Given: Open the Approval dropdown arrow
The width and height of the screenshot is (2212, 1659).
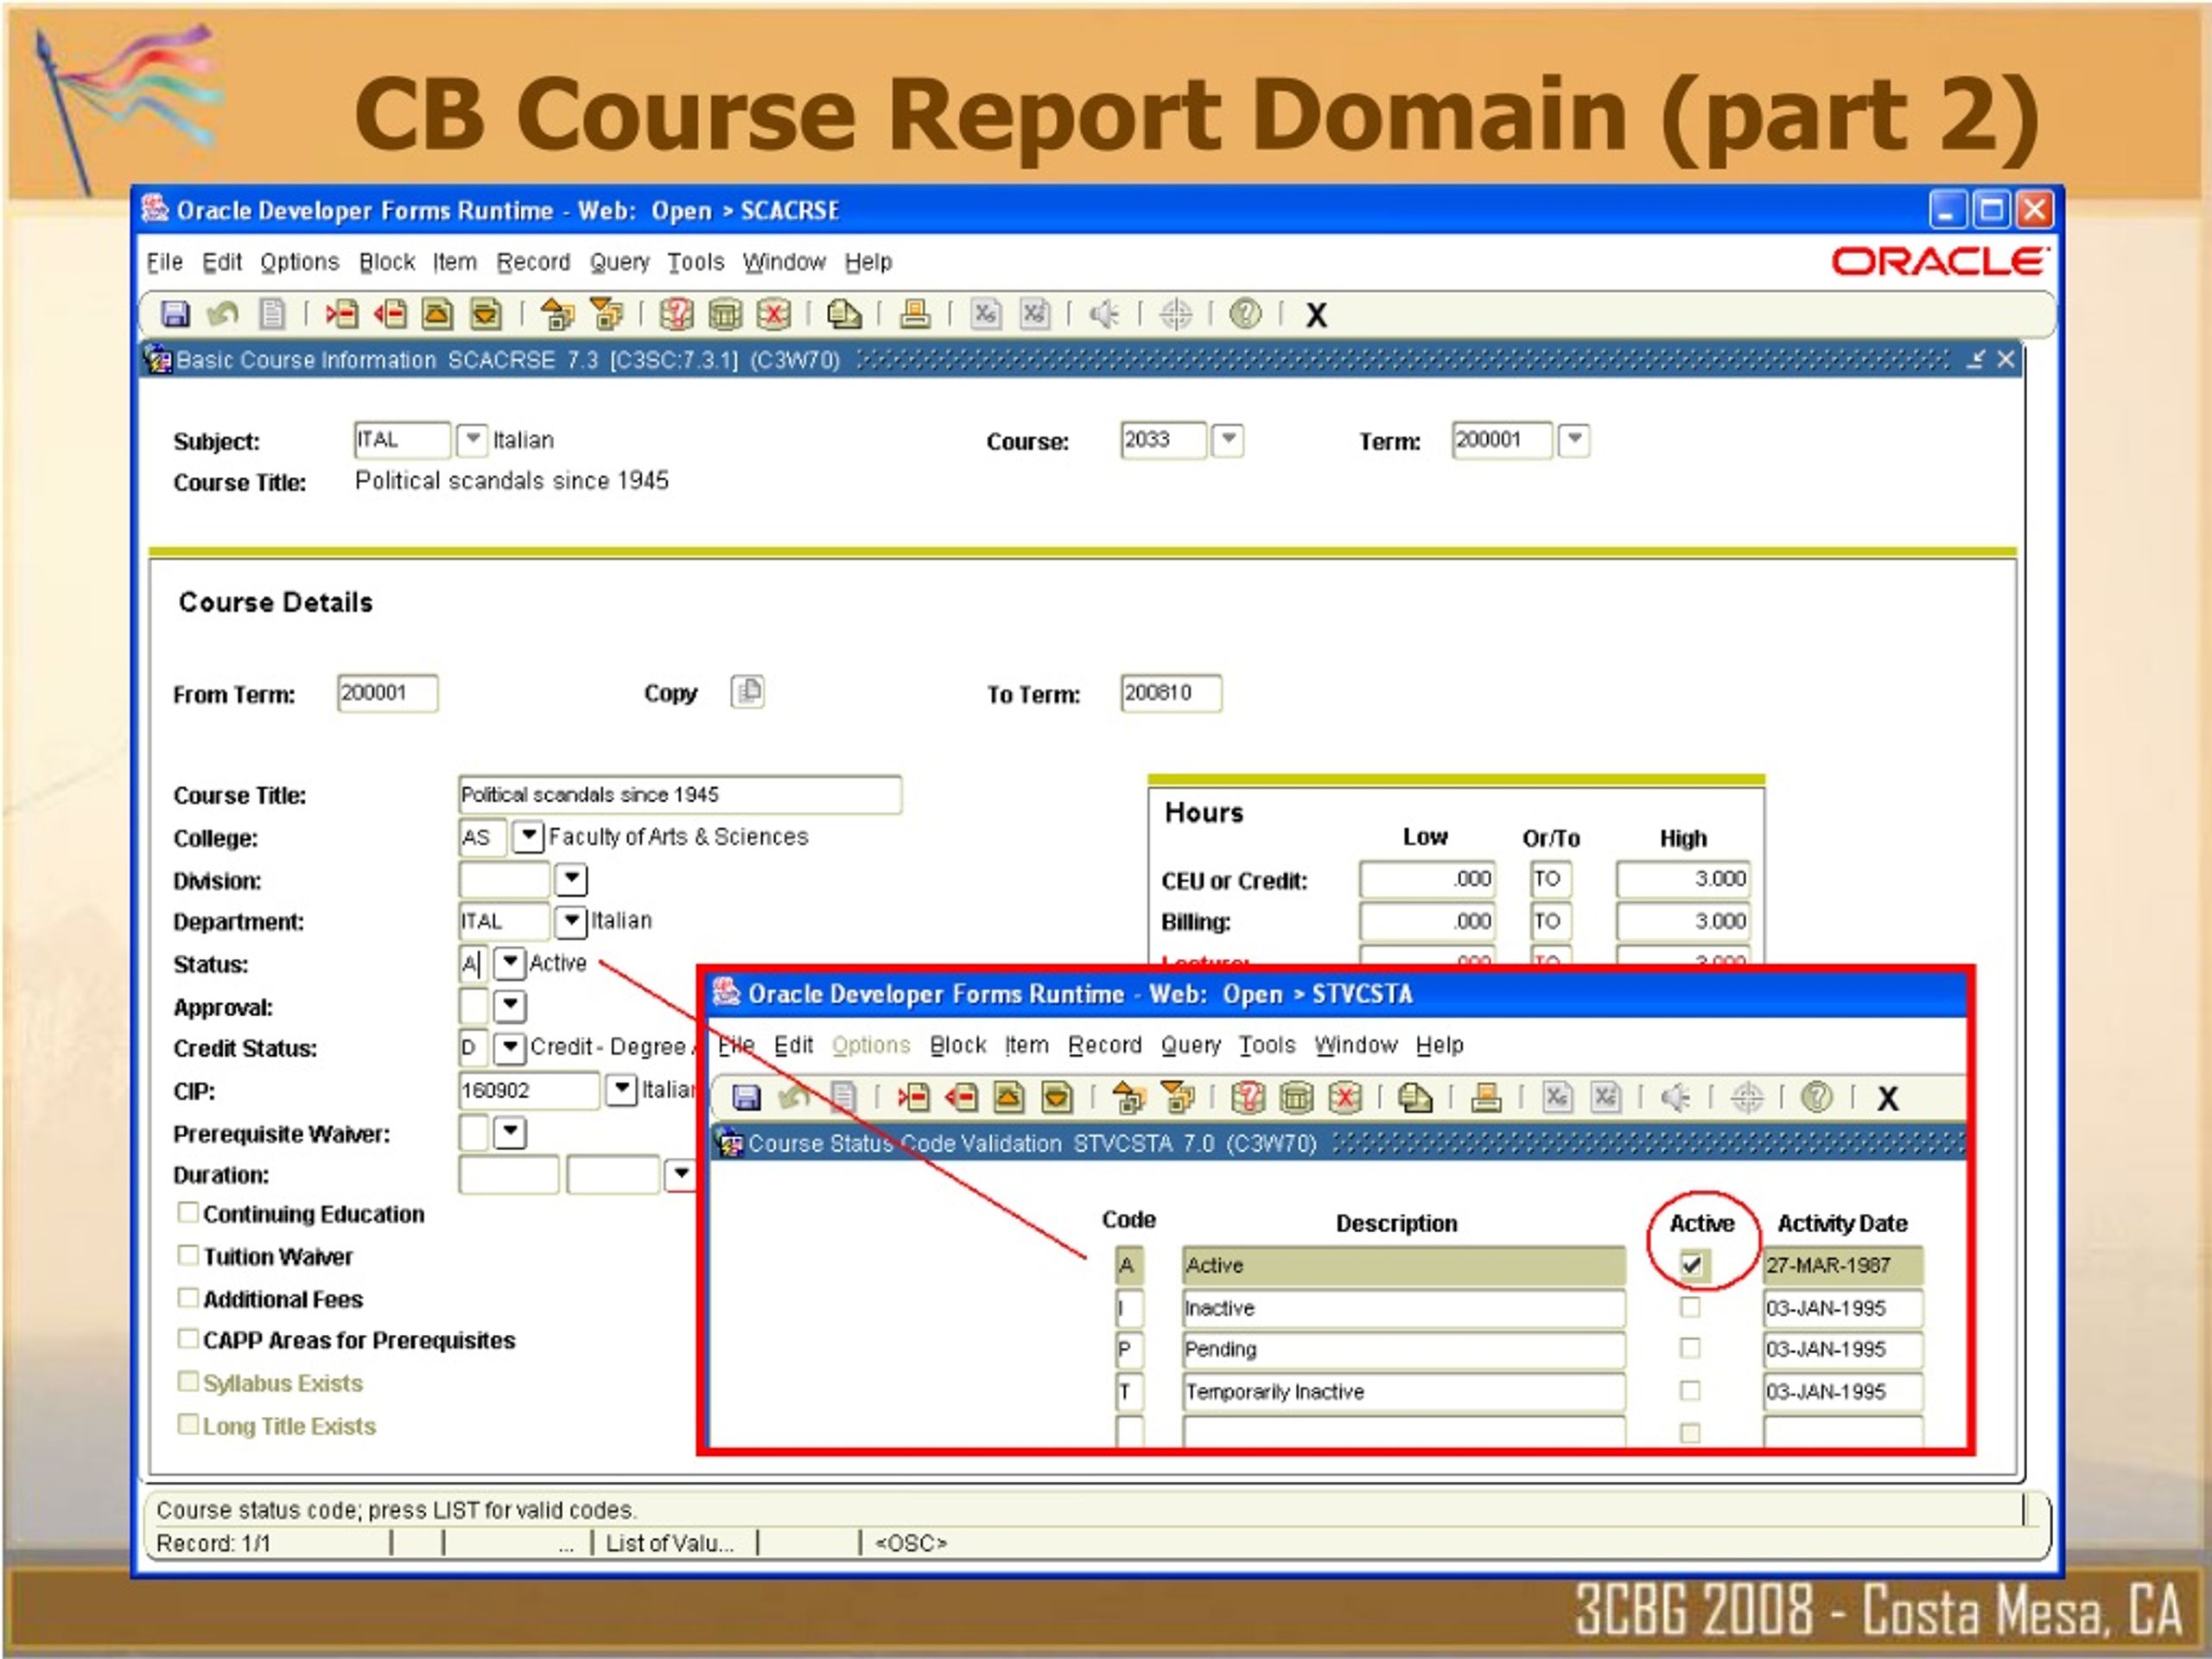Looking at the screenshot, I should 510,1005.
